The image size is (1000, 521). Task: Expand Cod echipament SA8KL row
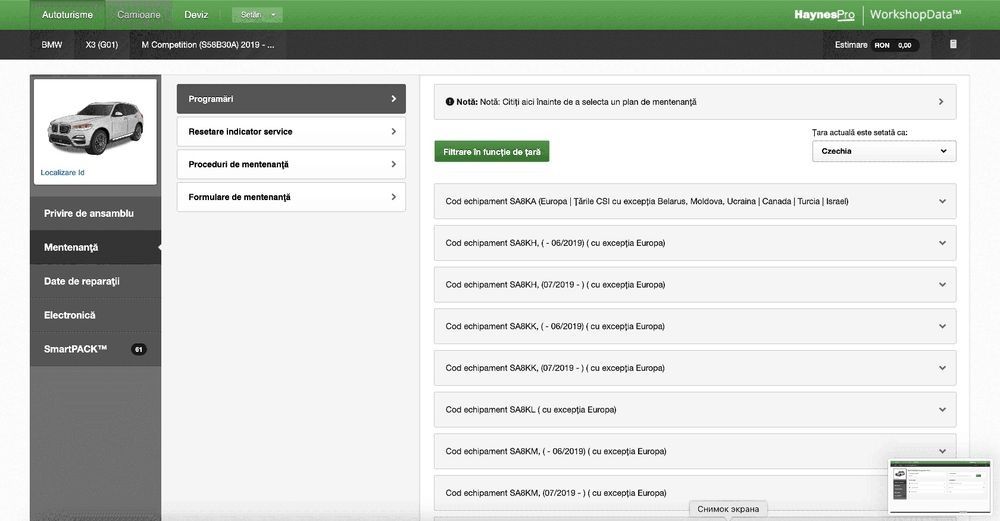(695, 410)
